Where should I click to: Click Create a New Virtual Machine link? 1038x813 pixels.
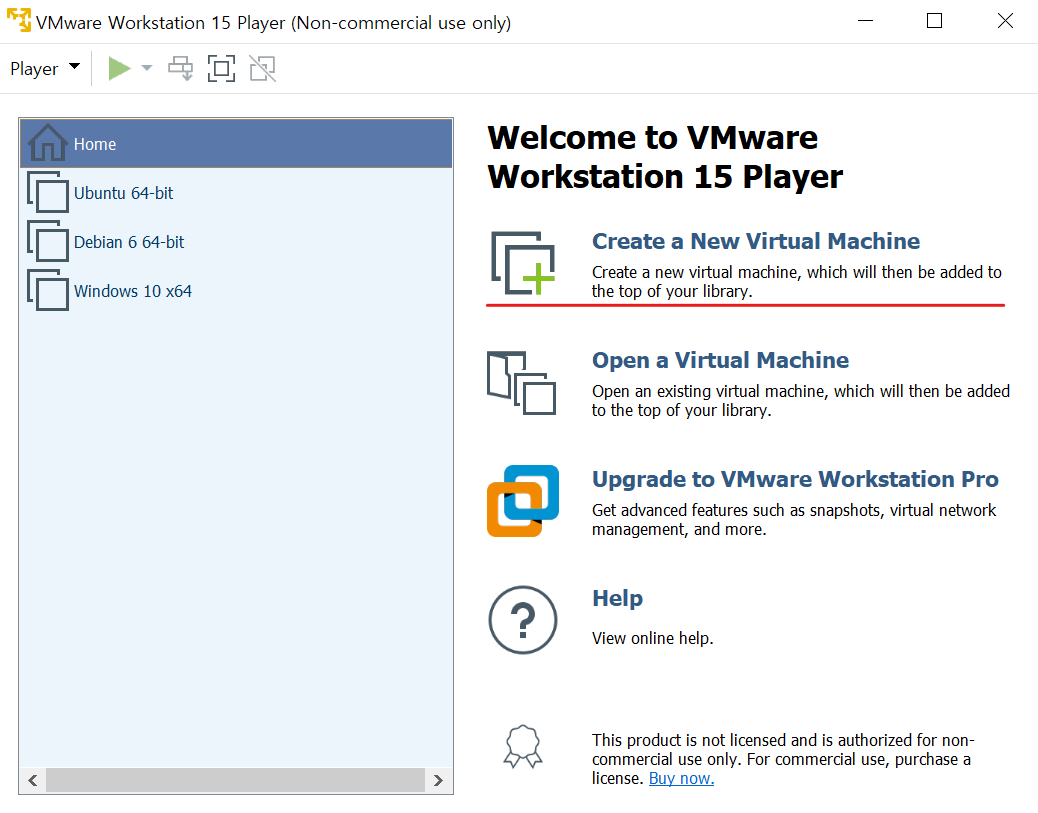[x=755, y=241]
